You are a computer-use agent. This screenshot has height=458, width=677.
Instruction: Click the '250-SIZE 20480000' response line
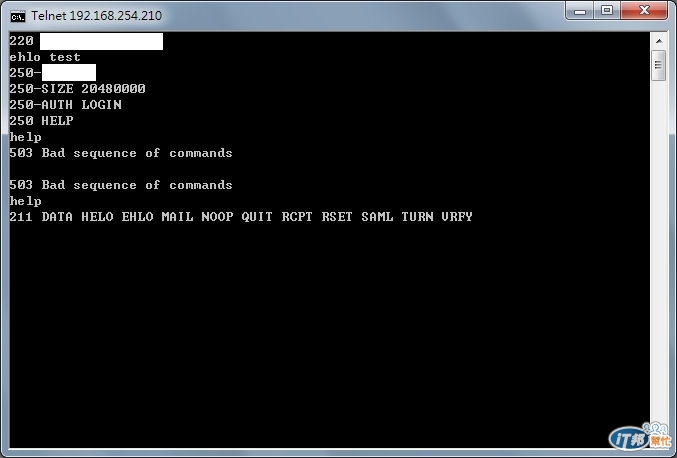77,89
